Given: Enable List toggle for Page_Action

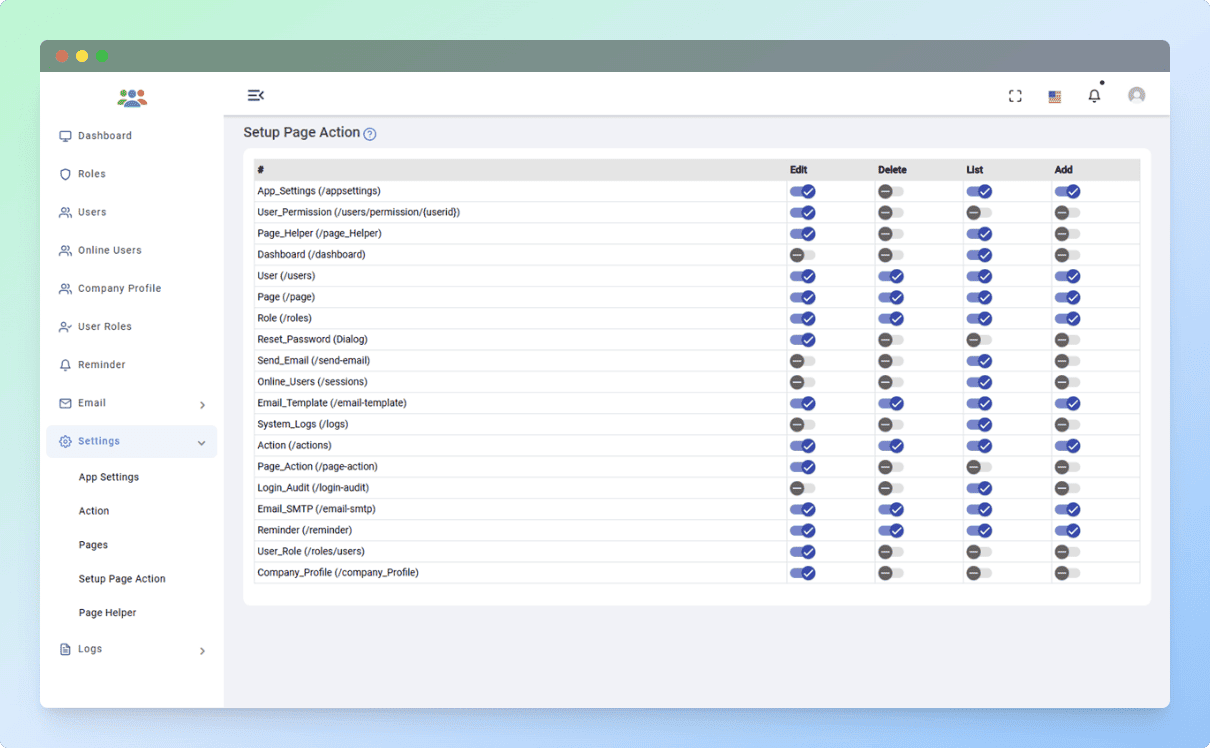Looking at the screenshot, I should 979,467.
